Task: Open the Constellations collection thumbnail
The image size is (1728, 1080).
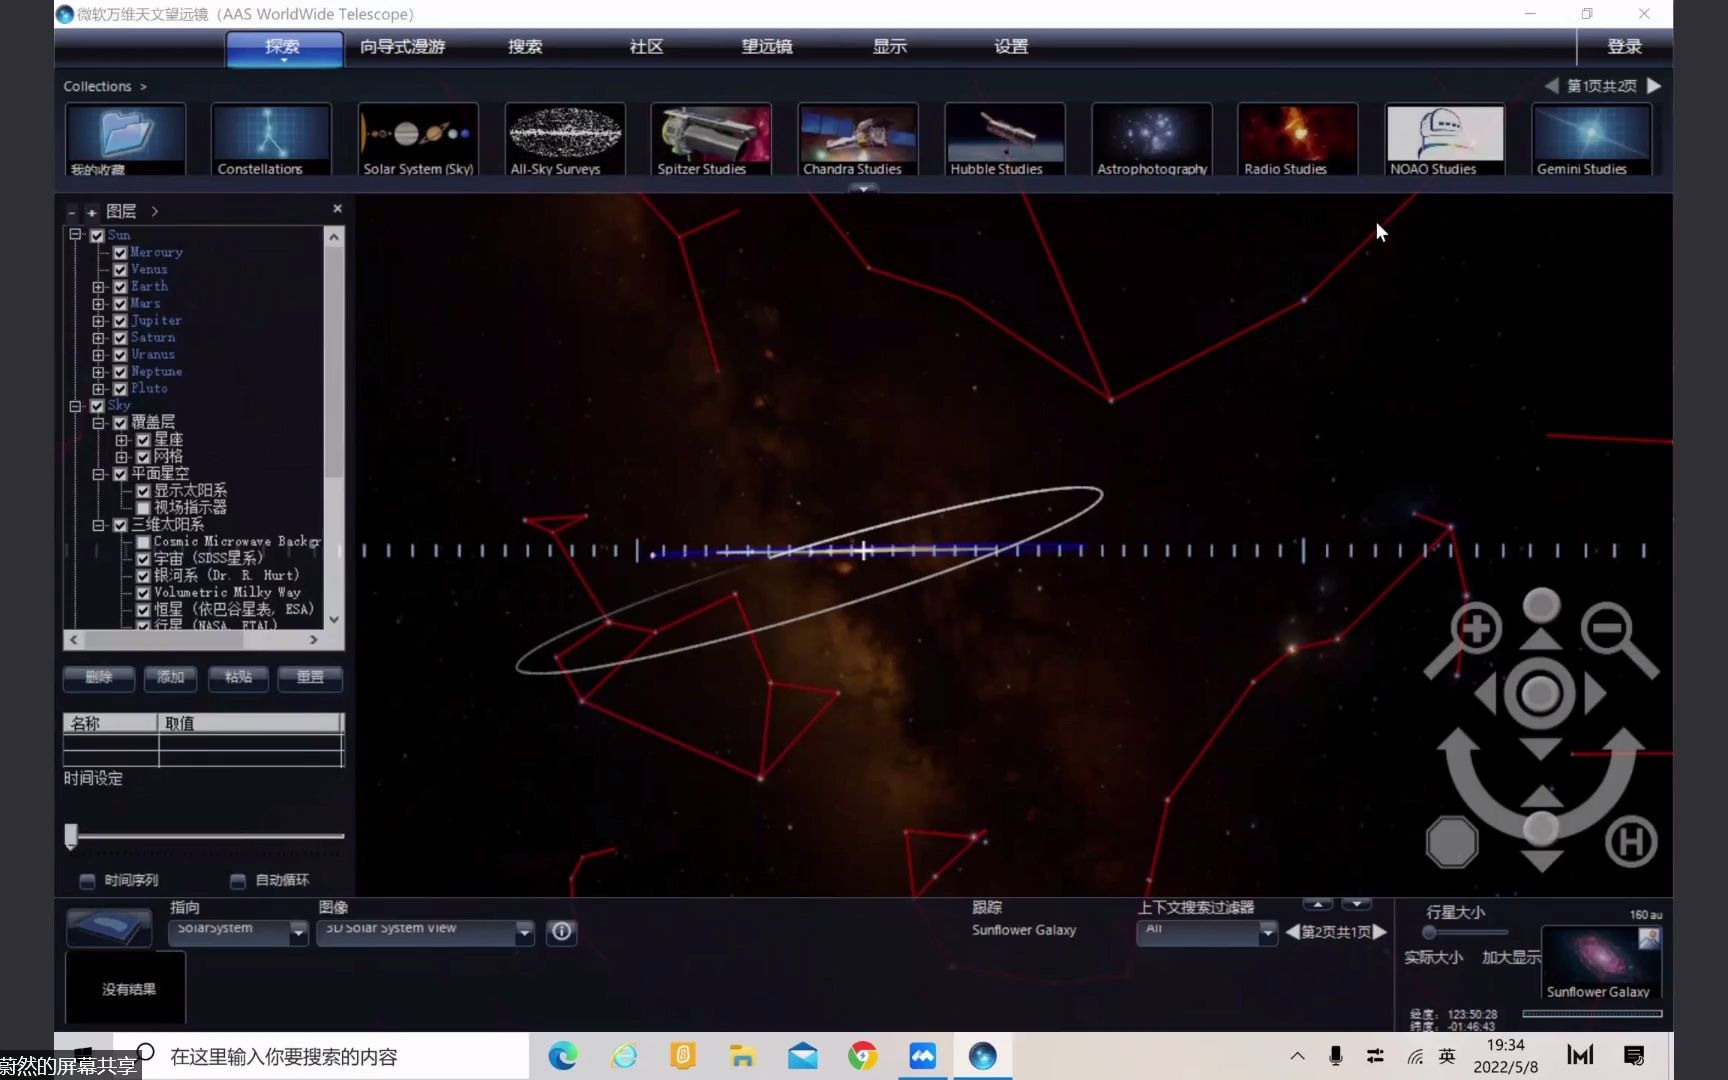Action: click(270, 140)
